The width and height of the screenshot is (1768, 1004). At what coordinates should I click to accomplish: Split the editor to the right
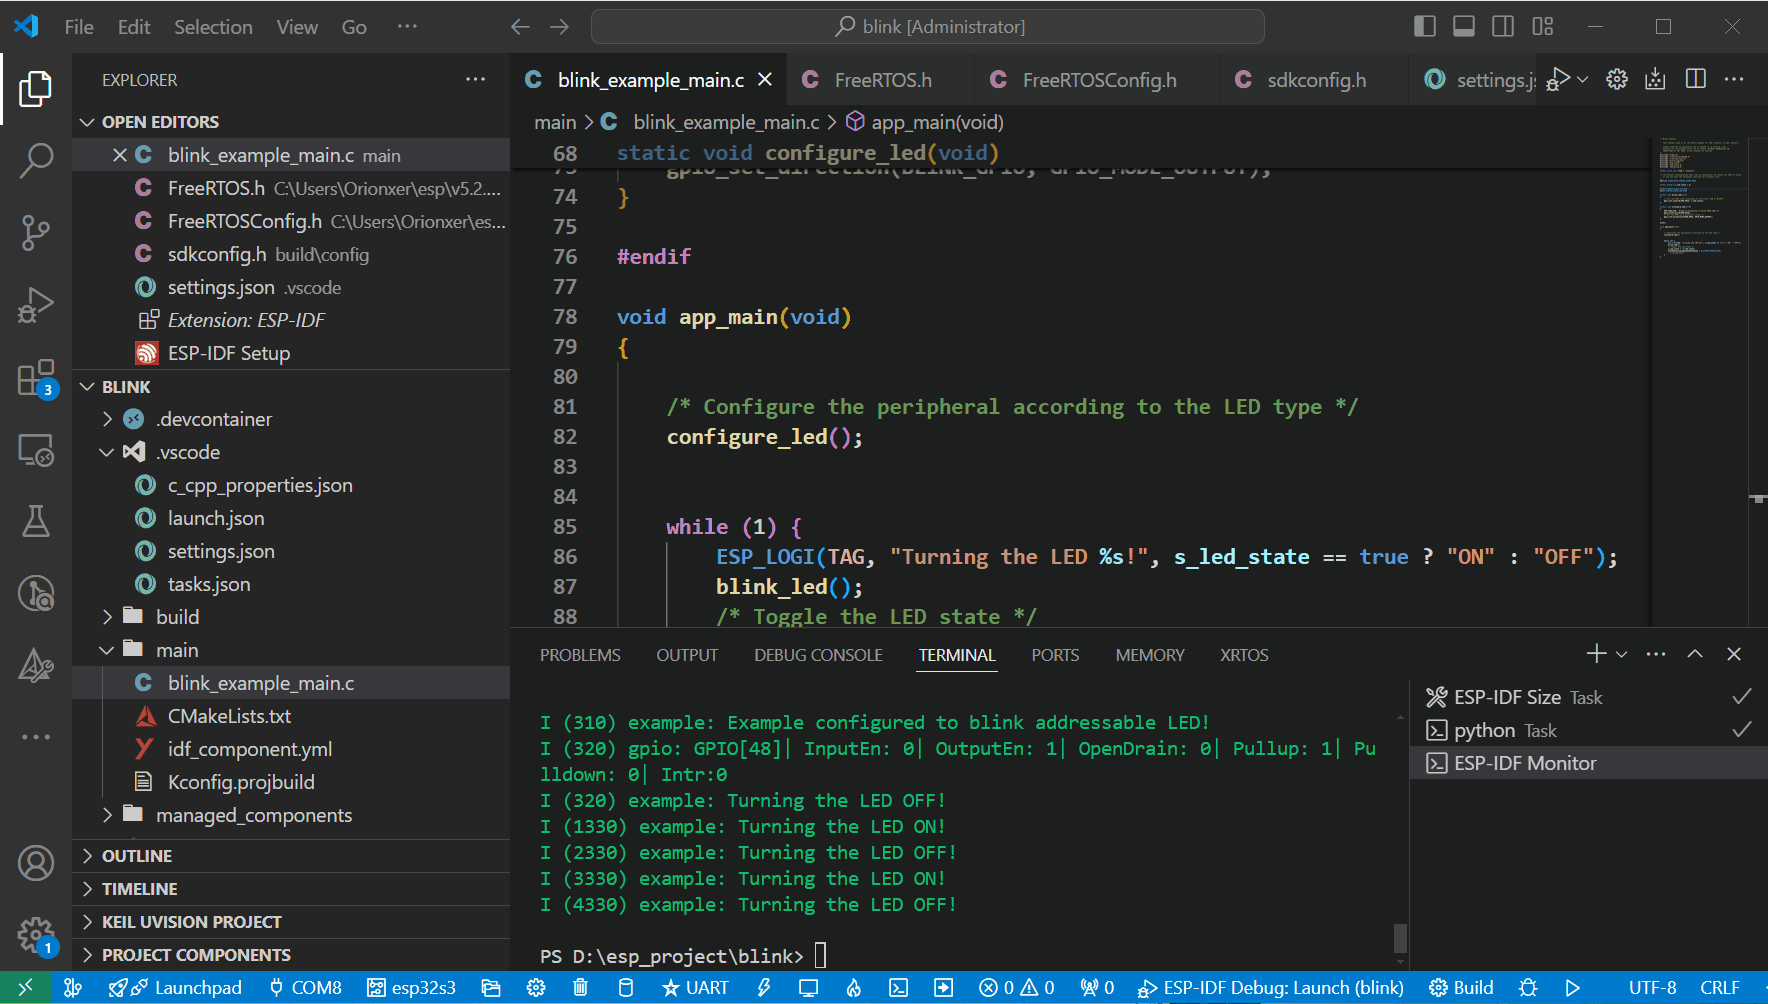pyautogui.click(x=1696, y=79)
